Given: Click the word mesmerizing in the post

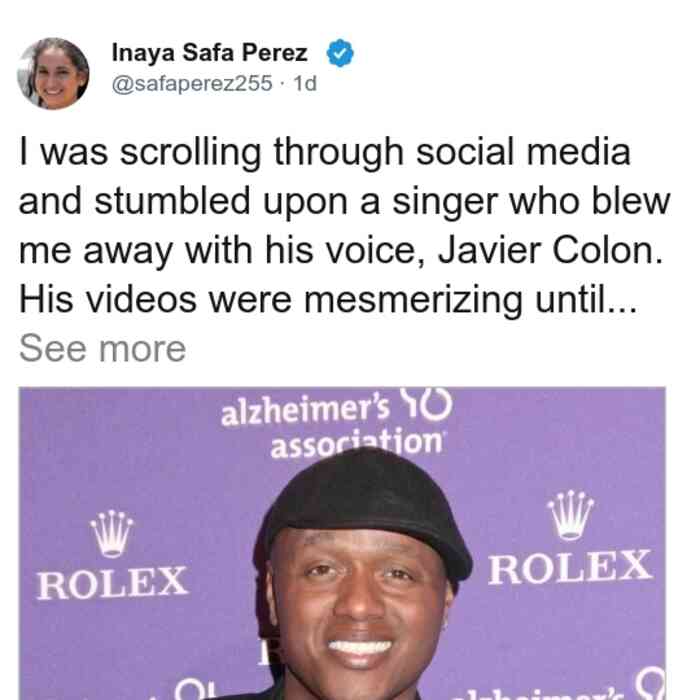Looking at the screenshot, I should click(413, 300).
